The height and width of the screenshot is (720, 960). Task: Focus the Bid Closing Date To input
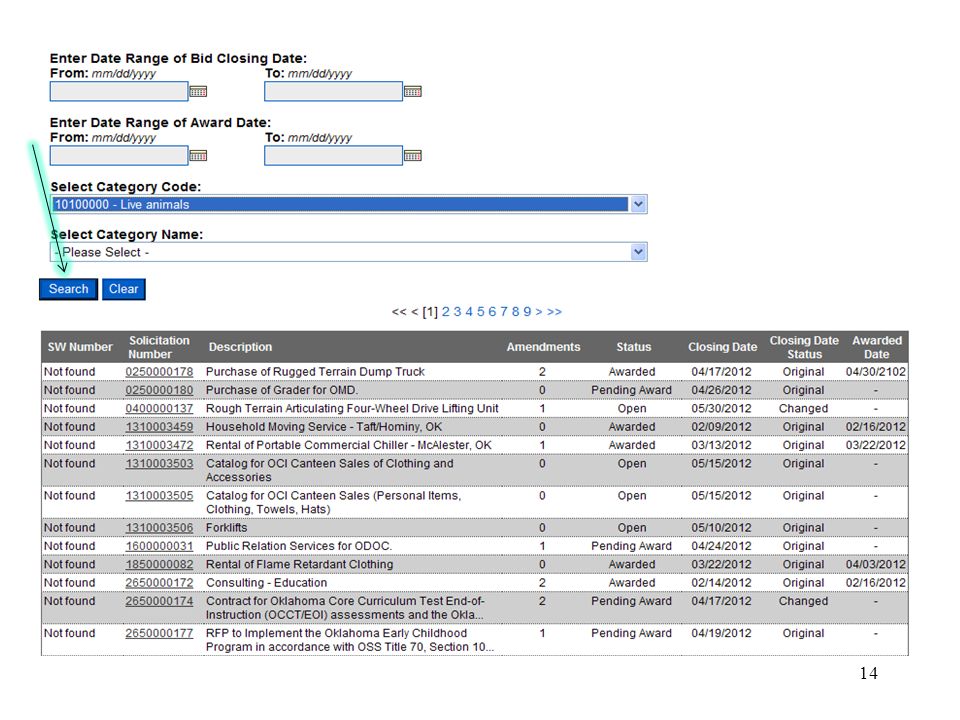coord(333,91)
